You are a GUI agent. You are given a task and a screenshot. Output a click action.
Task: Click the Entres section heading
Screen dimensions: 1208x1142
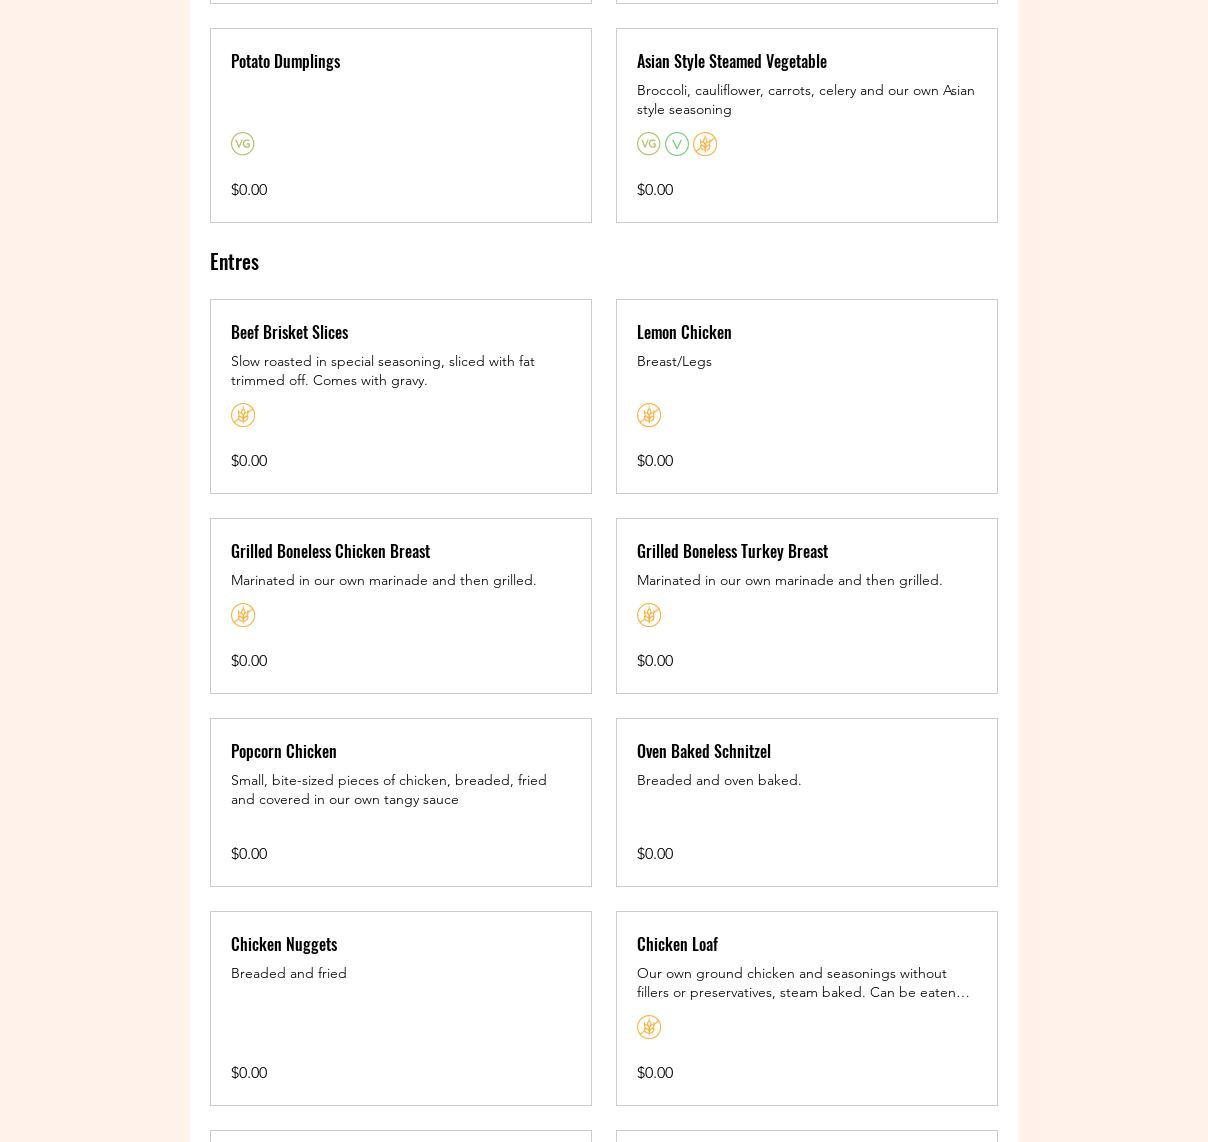click(x=234, y=261)
